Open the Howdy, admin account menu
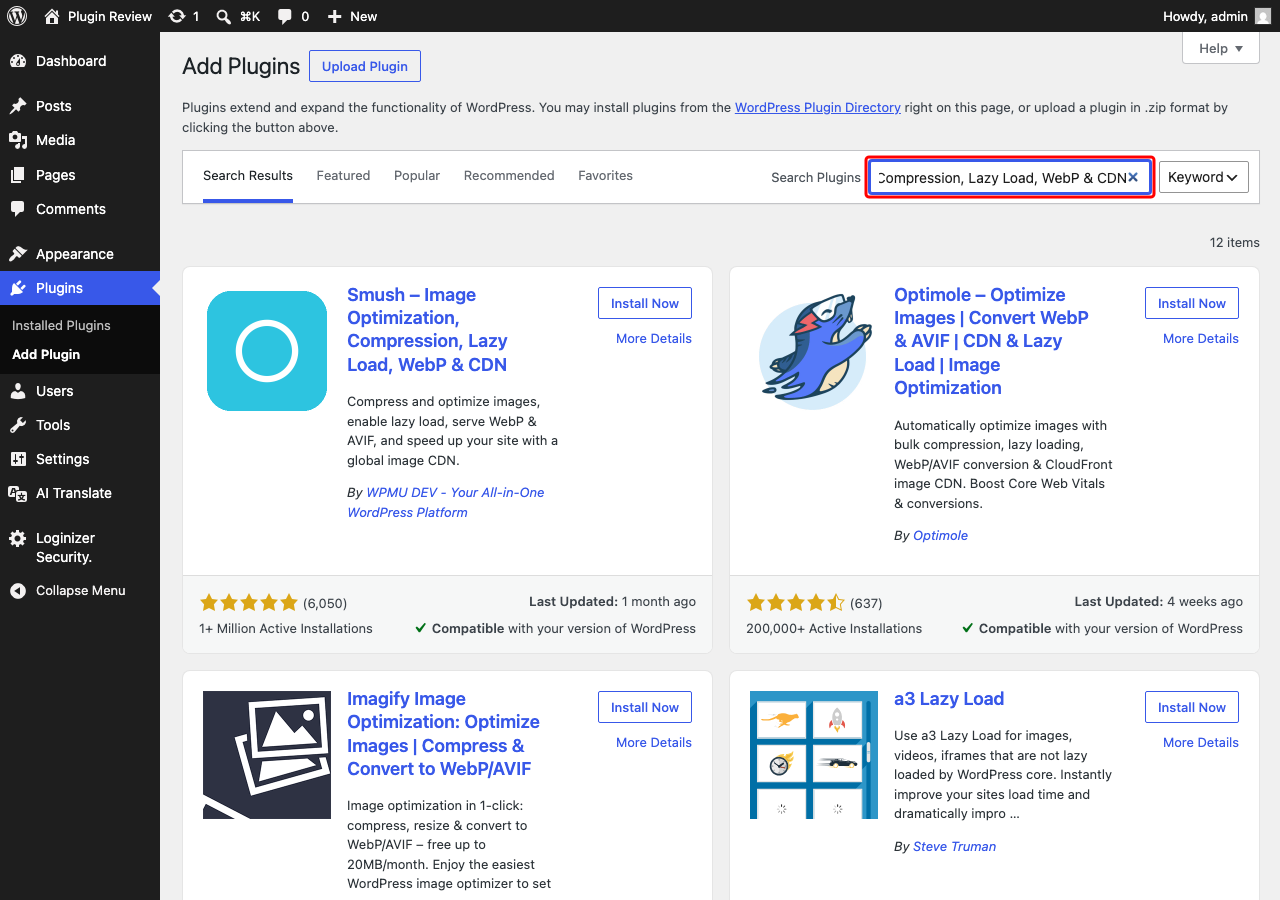1280x900 pixels. pyautogui.click(x=1217, y=16)
